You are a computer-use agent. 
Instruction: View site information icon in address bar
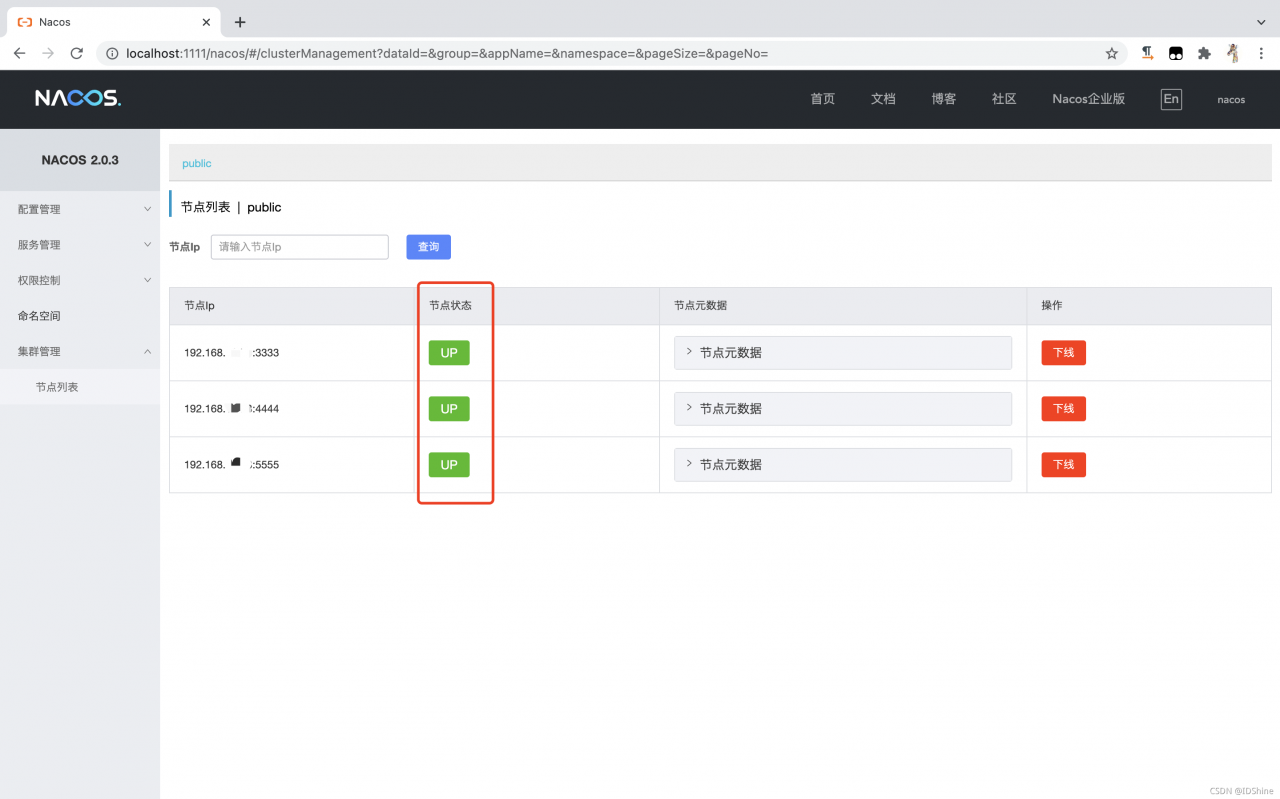(112, 53)
